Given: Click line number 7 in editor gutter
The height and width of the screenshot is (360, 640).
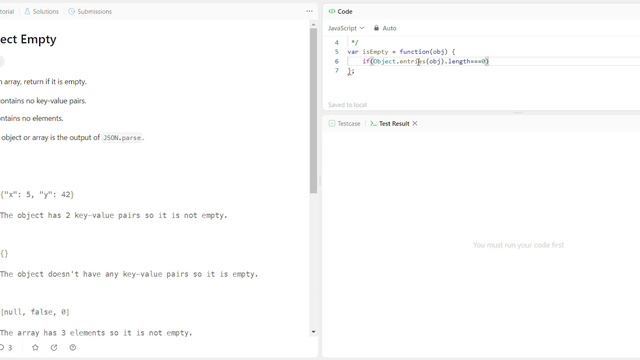Looking at the screenshot, I should (337, 71).
